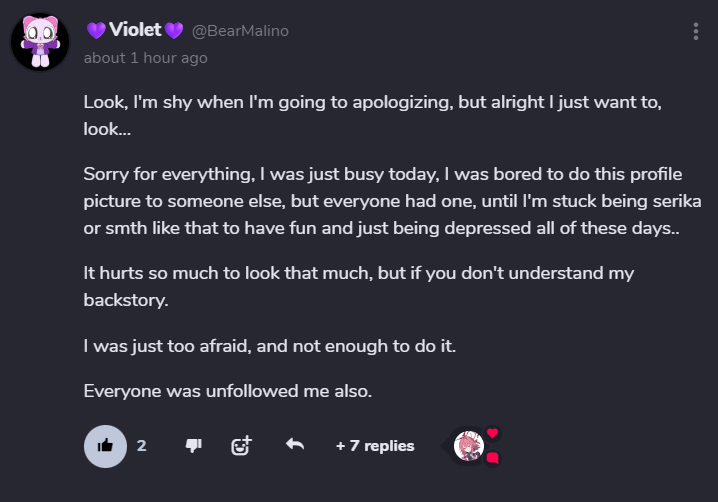Click the purple heart before Violet
The height and width of the screenshot is (502, 718).
[x=96, y=30]
